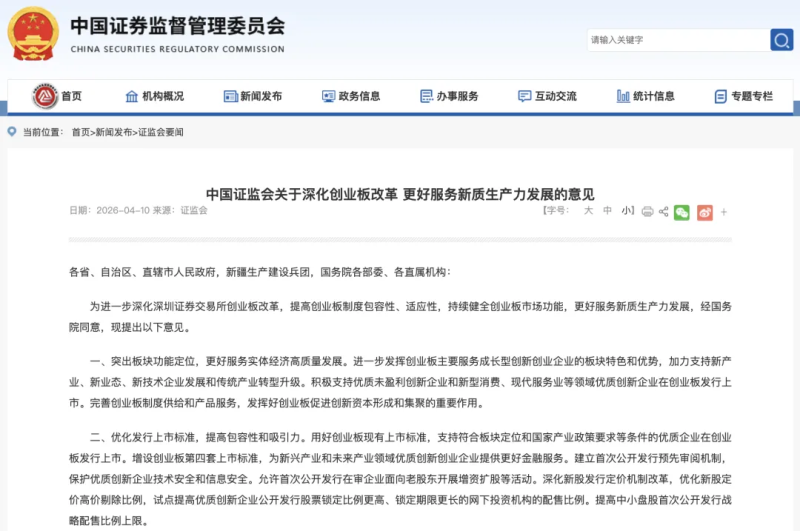The height and width of the screenshot is (531, 800).
Task: Click the chat bubble icon beside 互动交流
Action: [524, 96]
